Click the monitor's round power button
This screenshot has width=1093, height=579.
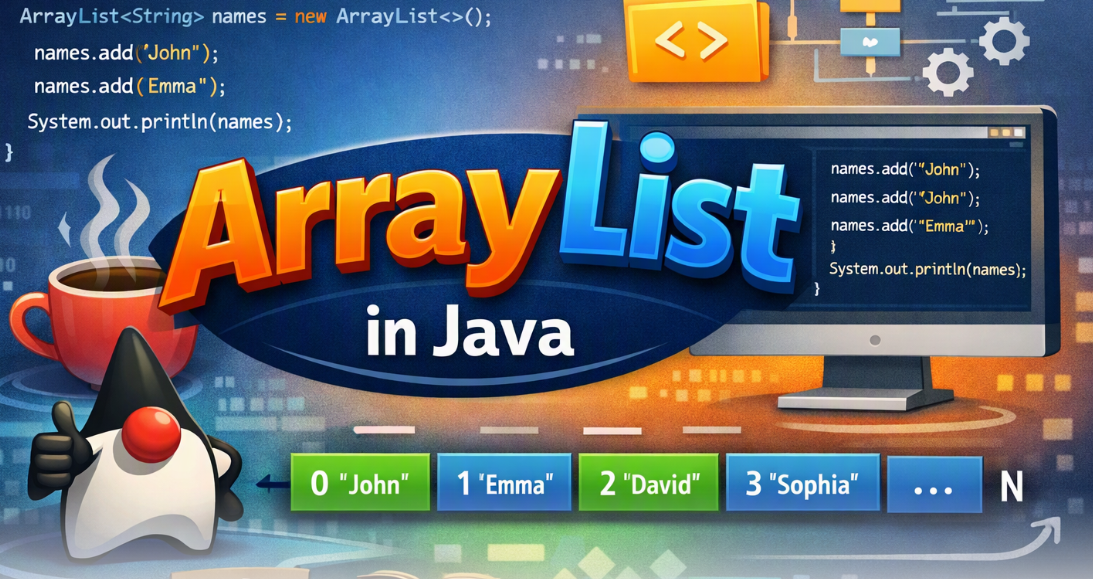coord(875,341)
